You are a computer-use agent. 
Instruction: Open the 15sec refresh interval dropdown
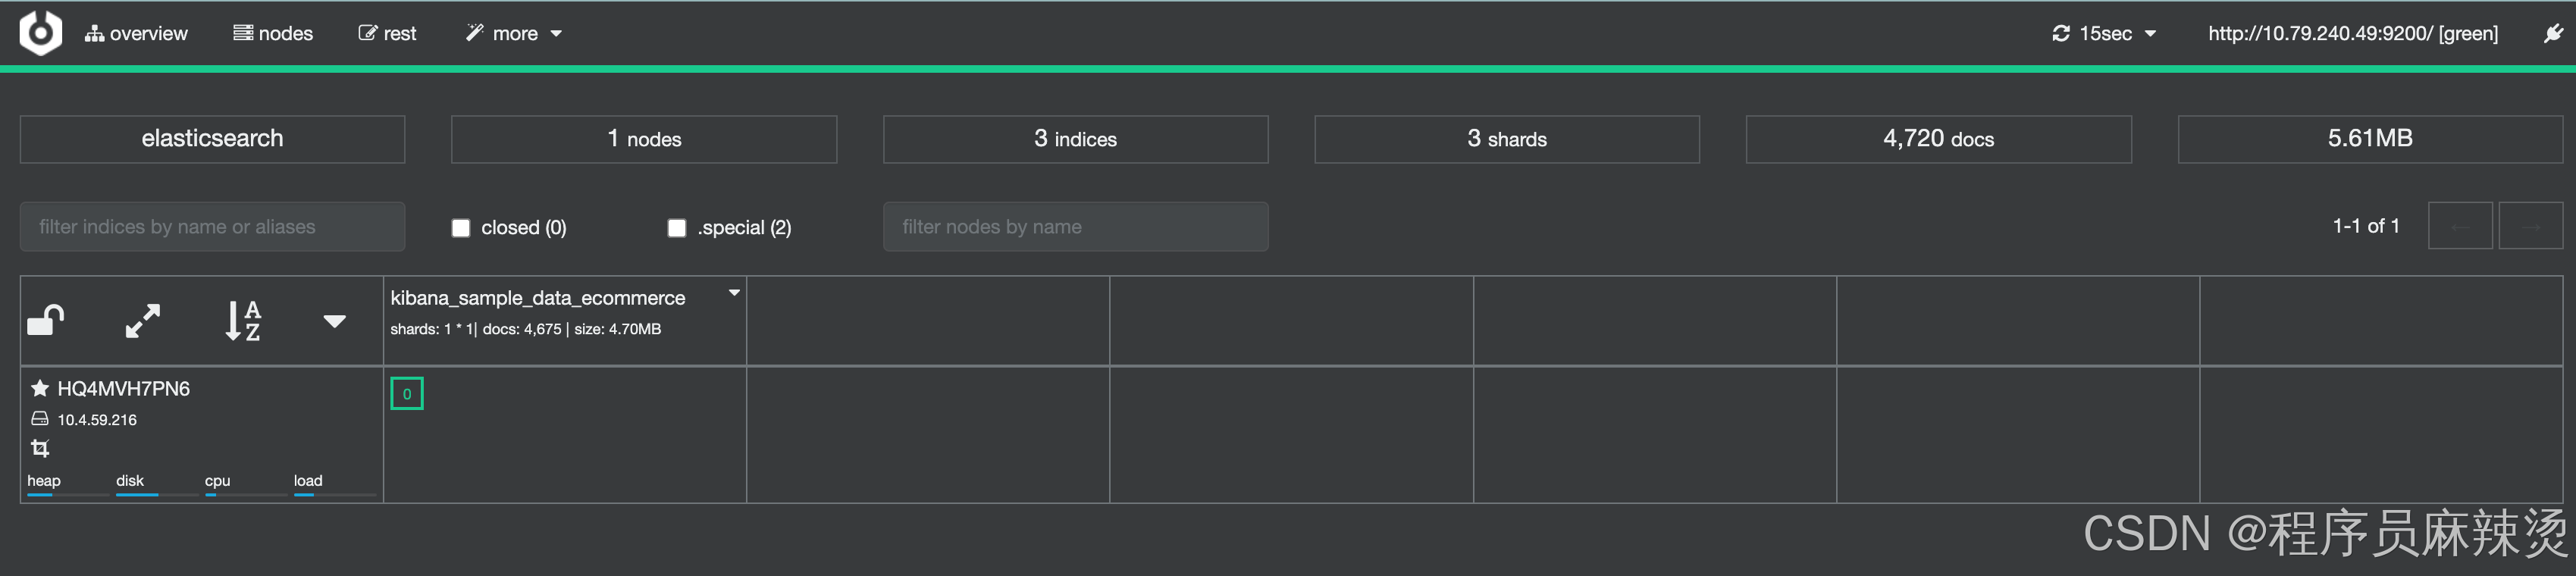(2103, 33)
